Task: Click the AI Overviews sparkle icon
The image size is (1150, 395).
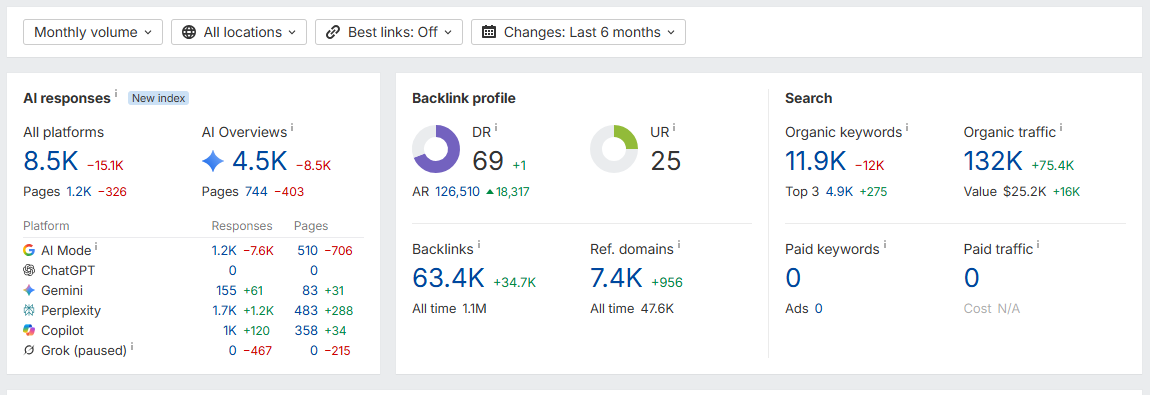Action: click(x=213, y=161)
